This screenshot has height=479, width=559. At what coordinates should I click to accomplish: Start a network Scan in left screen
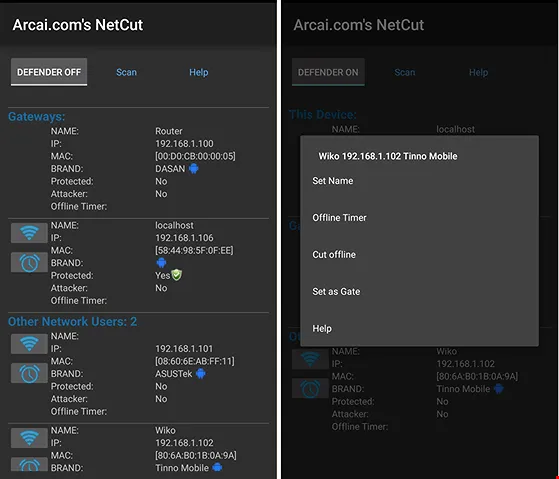[x=126, y=72]
